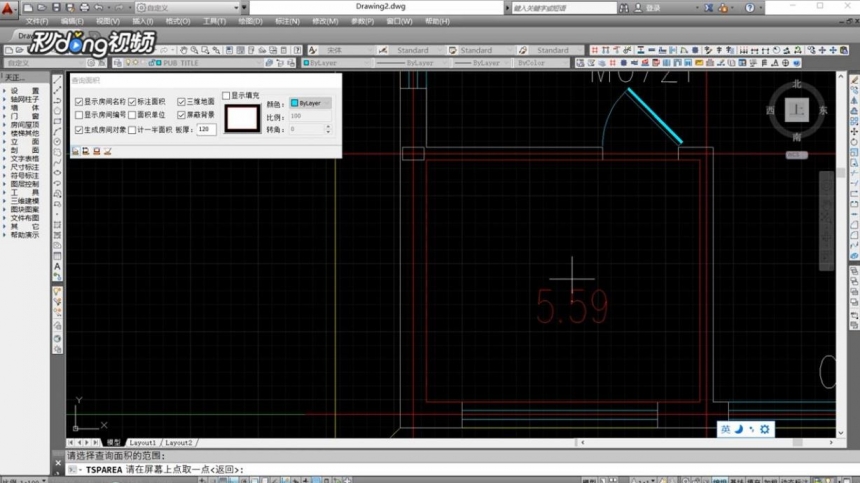Select the Rectangle tool in draw toolbar
Image resolution: width=860 pixels, height=483 pixels.
tap(58, 121)
